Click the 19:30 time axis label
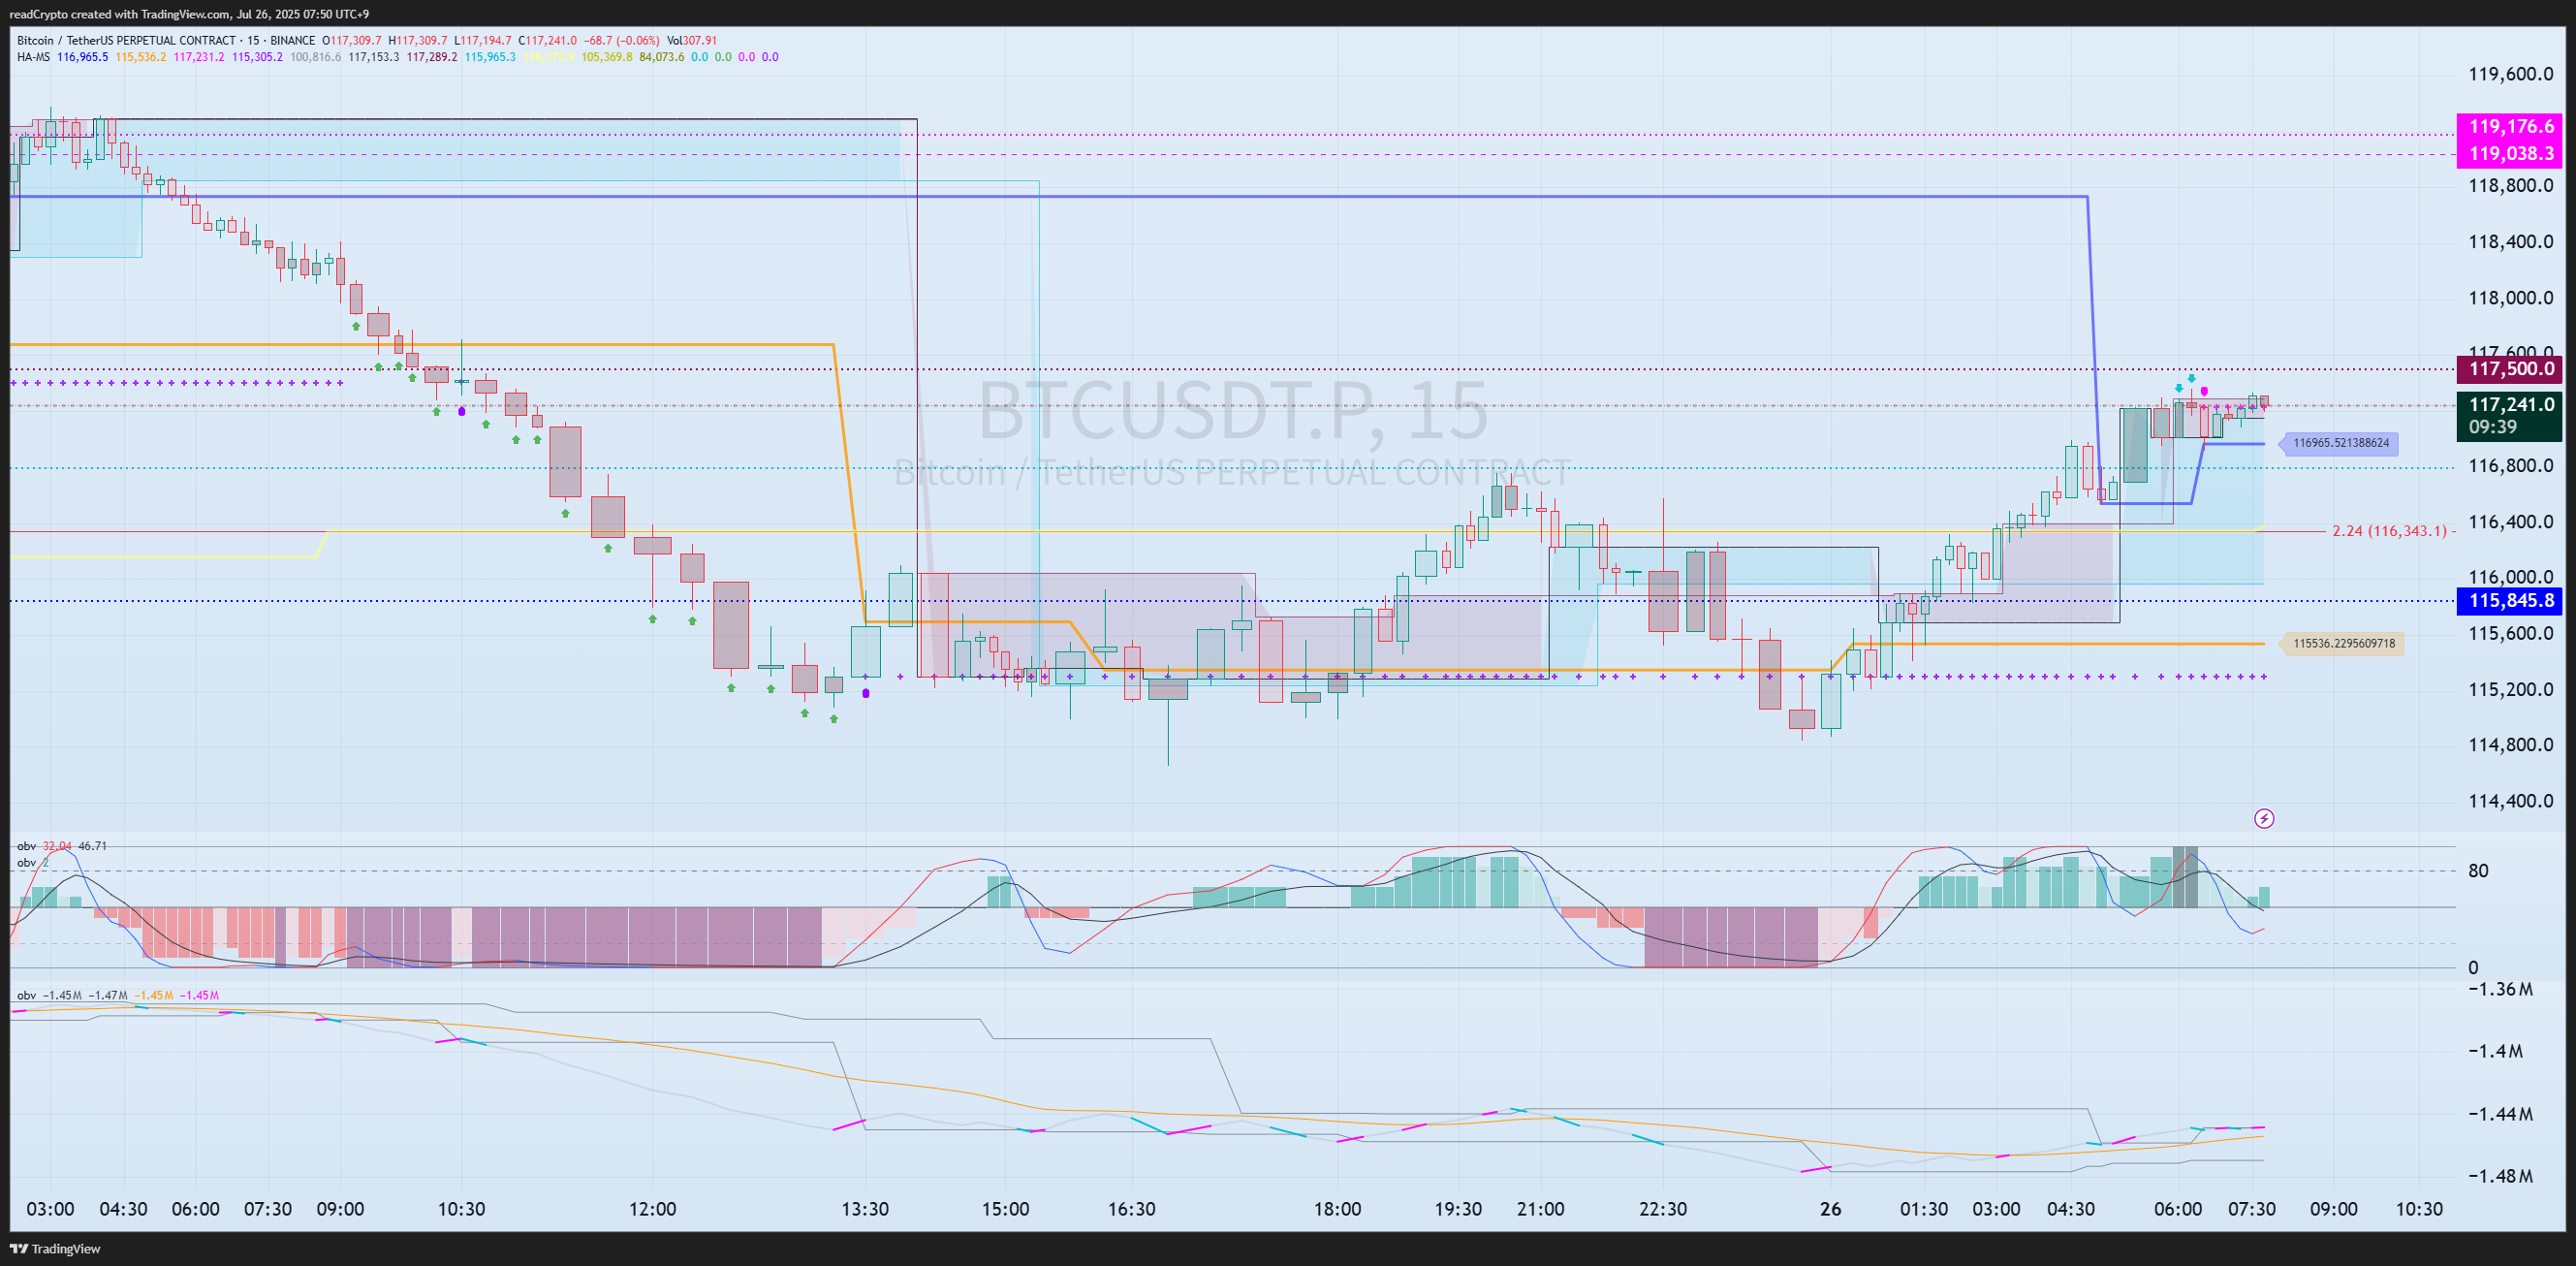2576x1266 pixels. (1458, 1209)
